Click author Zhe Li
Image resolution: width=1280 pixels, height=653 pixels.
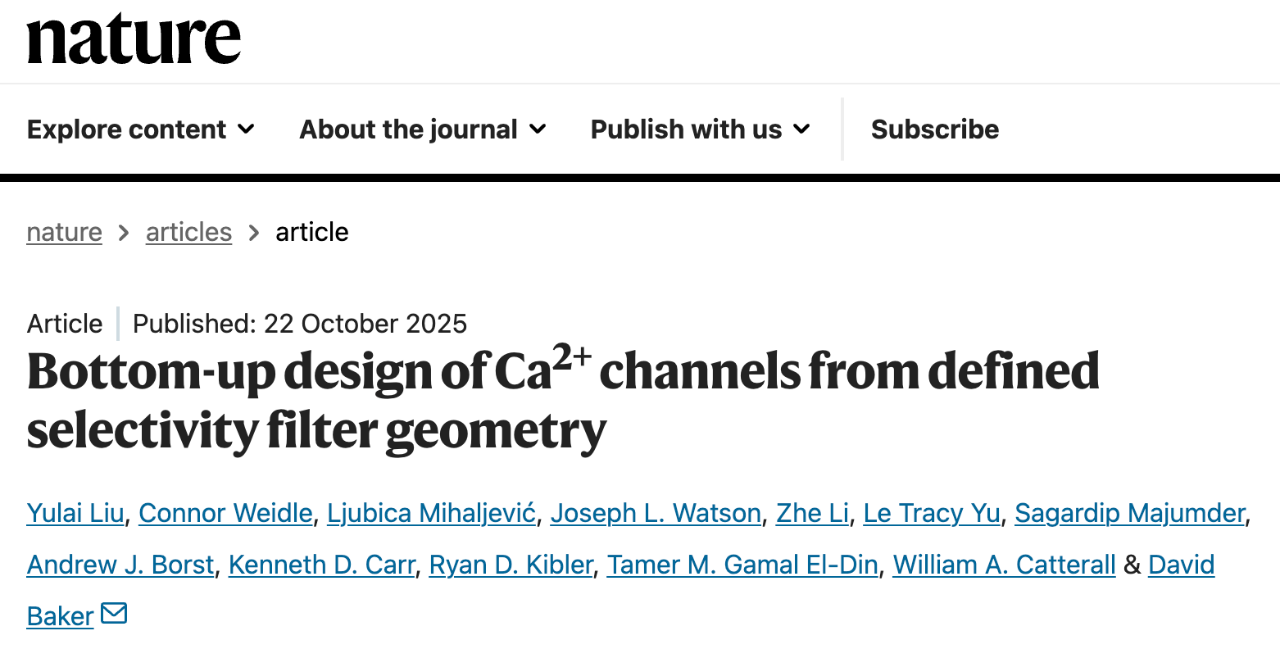point(812,513)
